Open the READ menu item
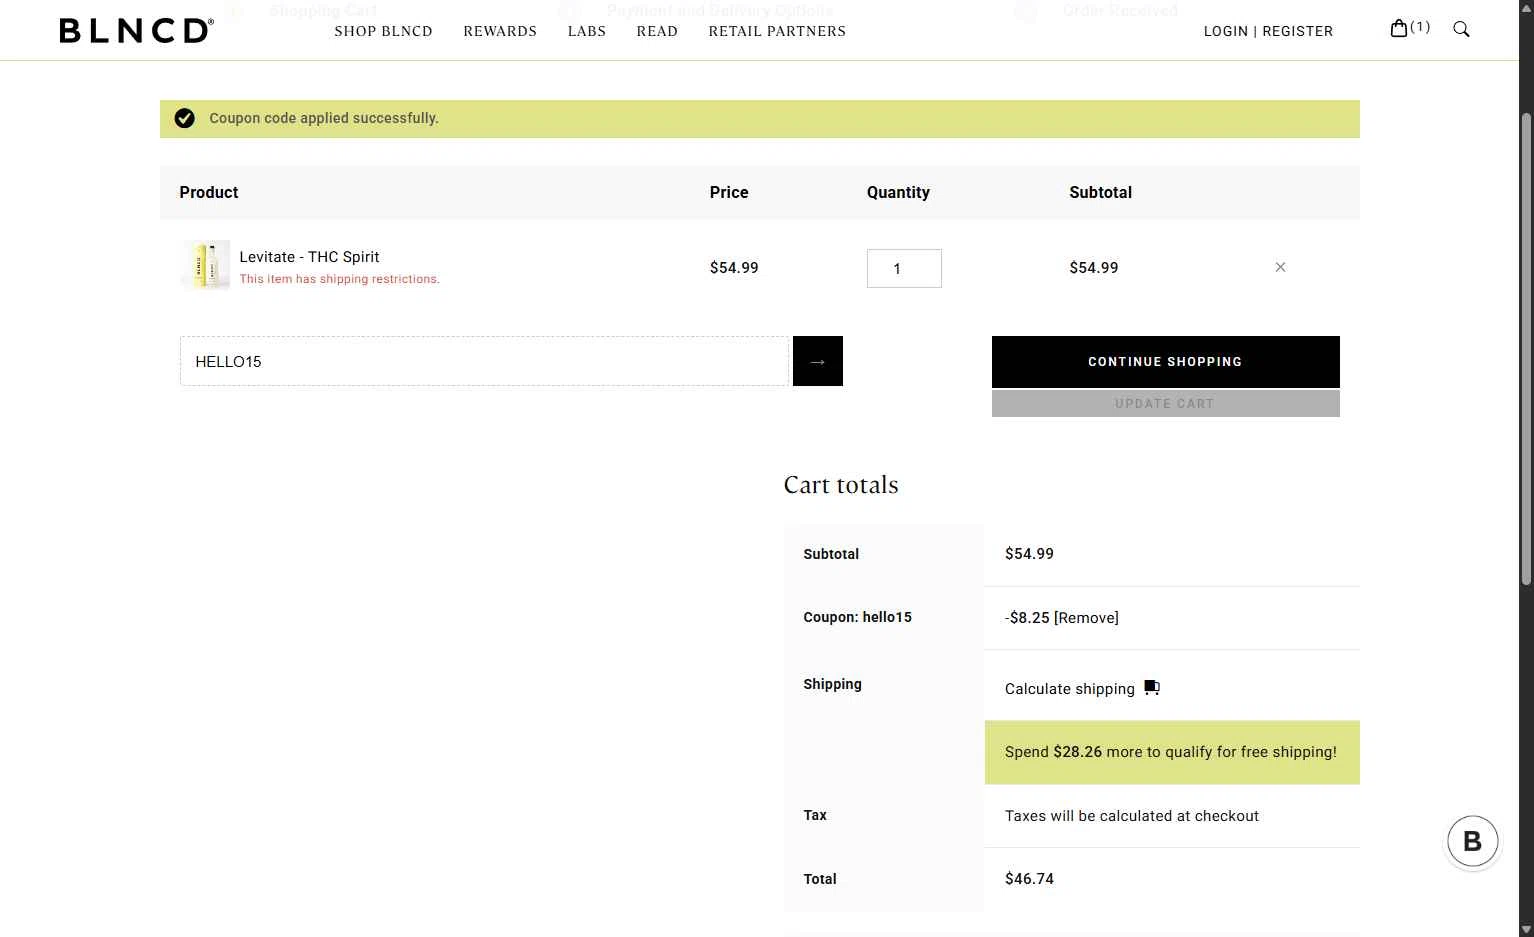This screenshot has height=937, width=1534. click(x=657, y=31)
